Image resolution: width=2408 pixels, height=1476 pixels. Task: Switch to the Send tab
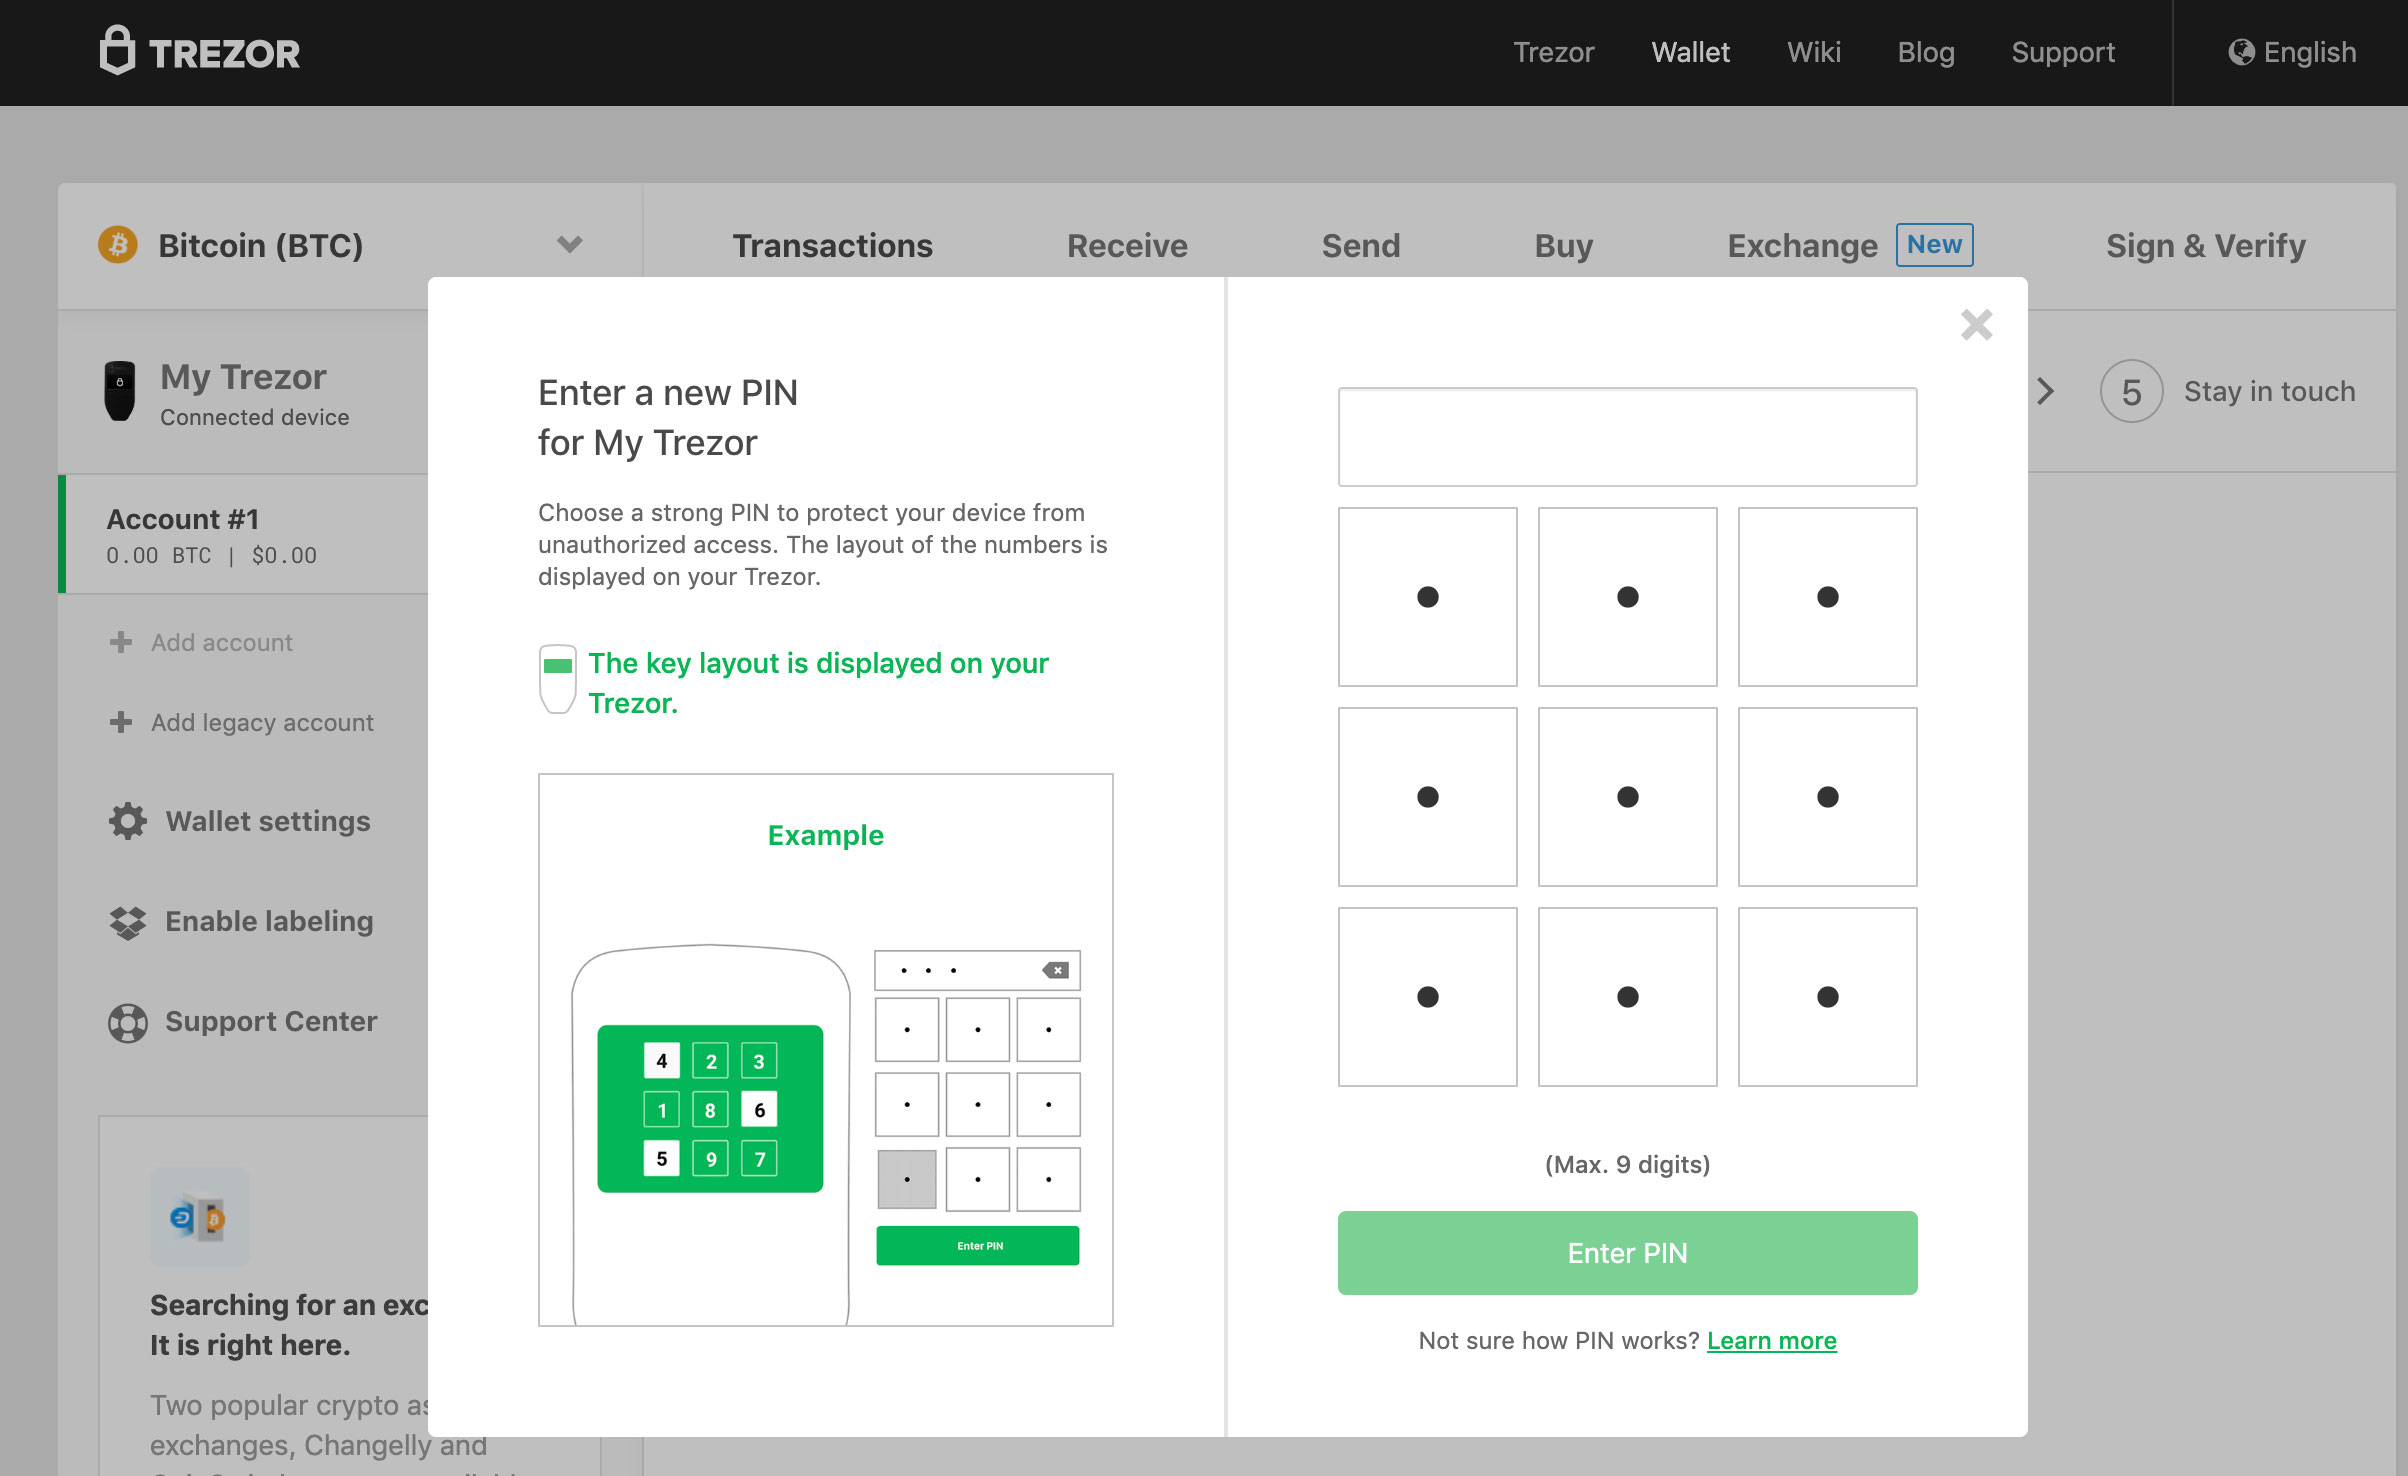pos(1360,246)
